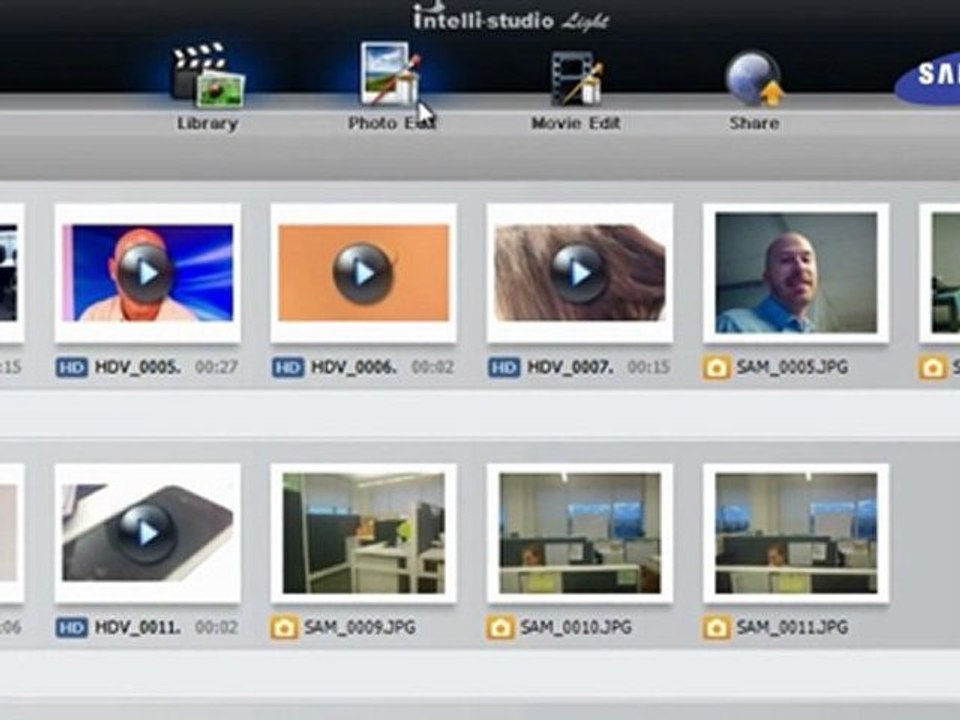Click the camera icon beside SAM_0010.JPG

coord(501,628)
